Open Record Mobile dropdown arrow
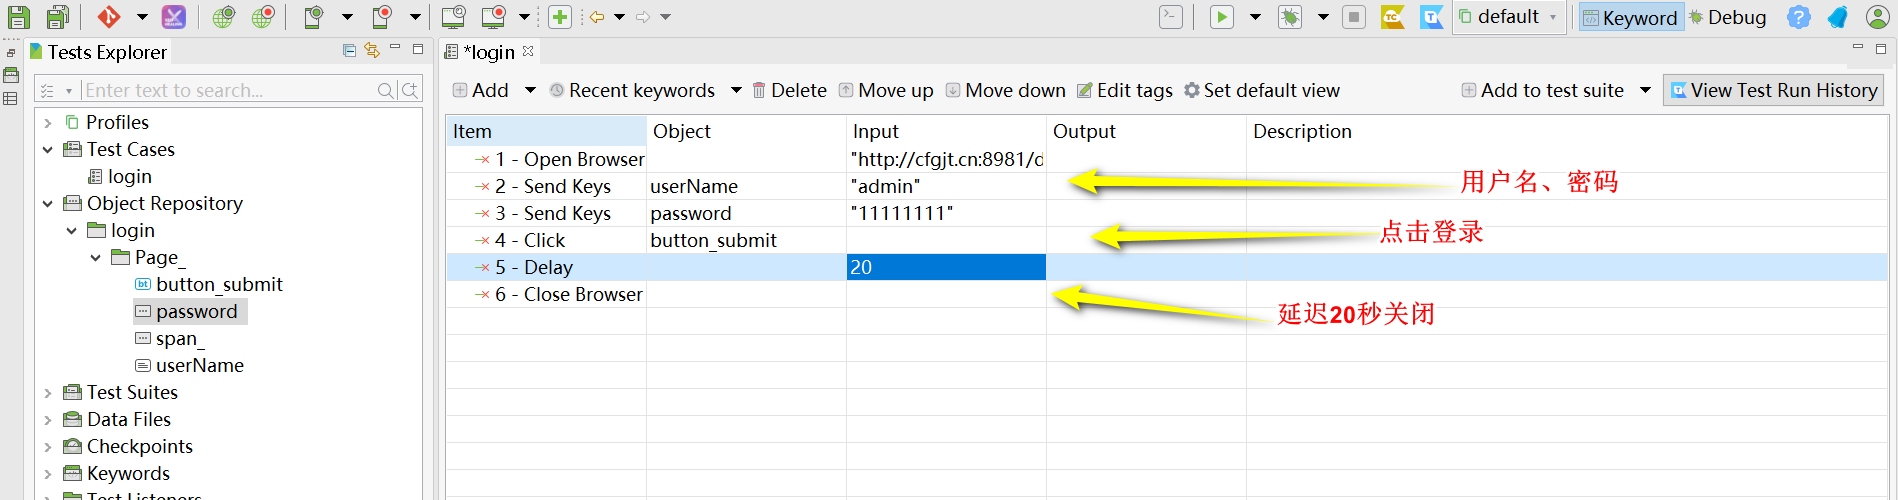Image resolution: width=1898 pixels, height=500 pixels. coord(415,17)
